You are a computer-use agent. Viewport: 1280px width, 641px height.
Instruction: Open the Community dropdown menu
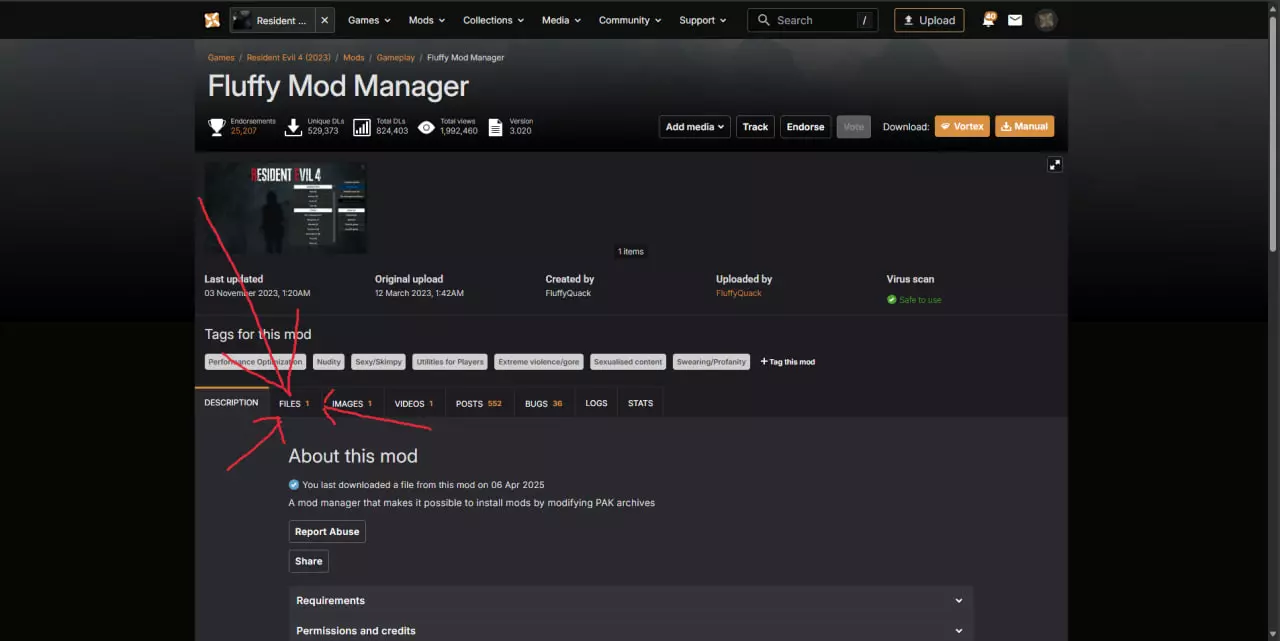click(630, 20)
